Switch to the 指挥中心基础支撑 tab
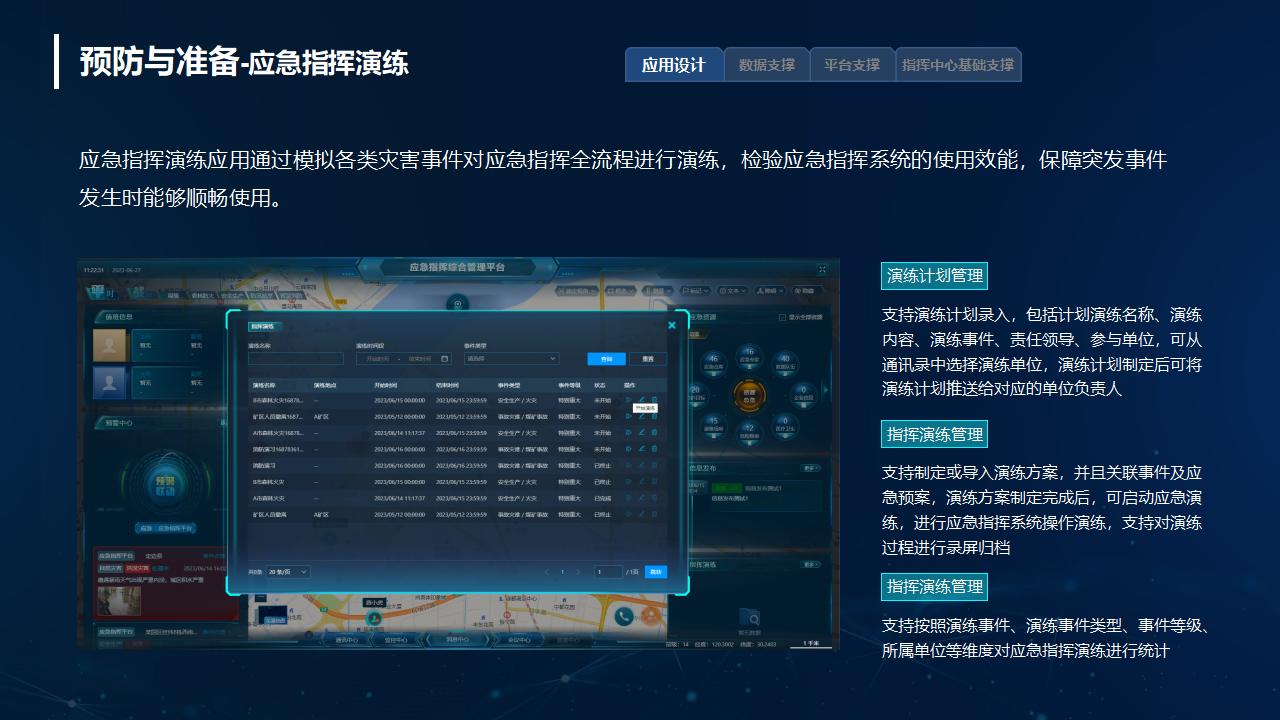Viewport: 1280px width, 720px height. click(958, 65)
